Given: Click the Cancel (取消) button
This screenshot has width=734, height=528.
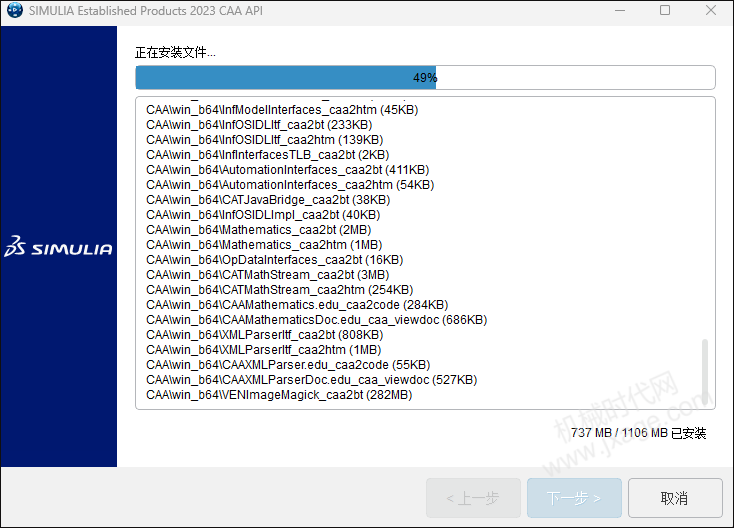Looking at the screenshot, I should pyautogui.click(x=675, y=498).
